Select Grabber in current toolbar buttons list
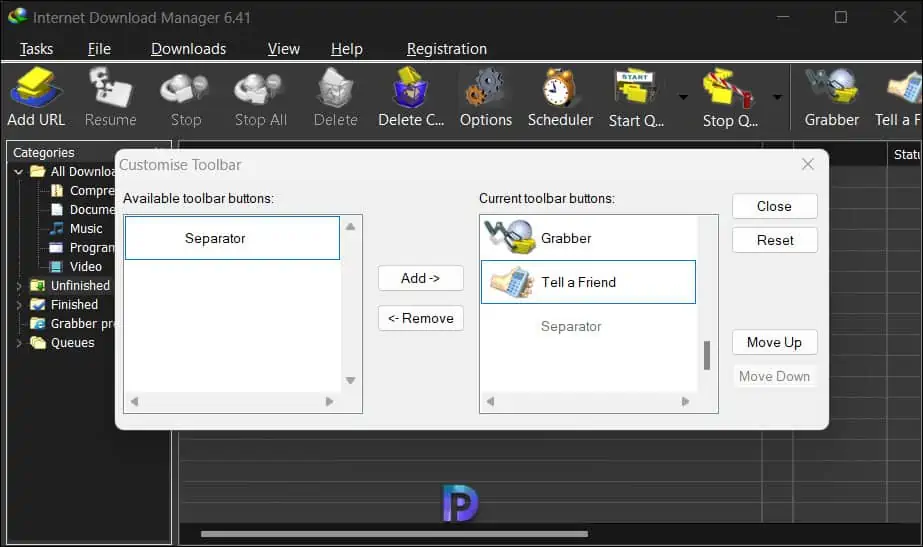 588,238
